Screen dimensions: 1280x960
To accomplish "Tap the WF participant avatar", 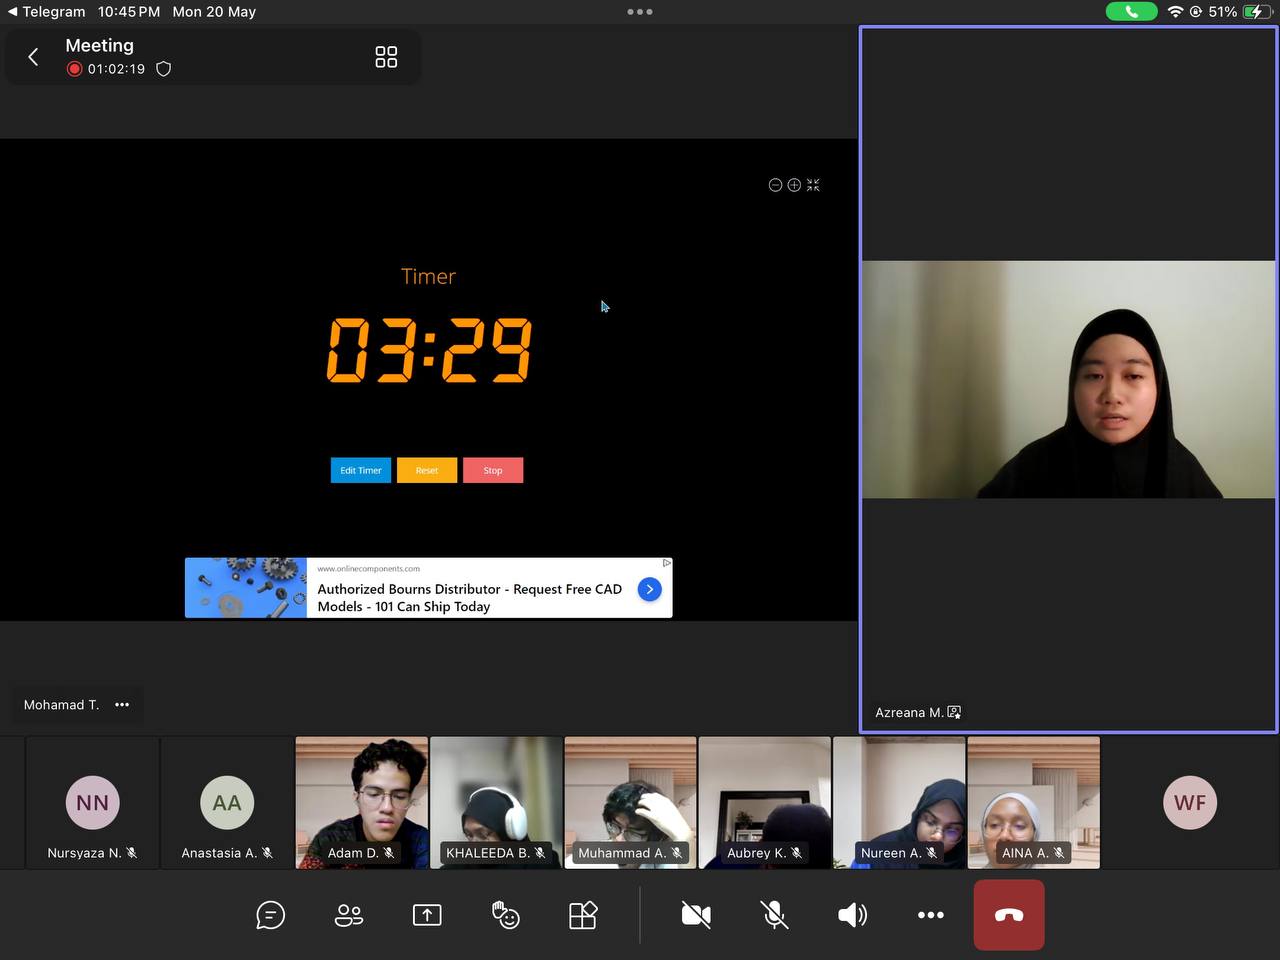I will 1190,803.
